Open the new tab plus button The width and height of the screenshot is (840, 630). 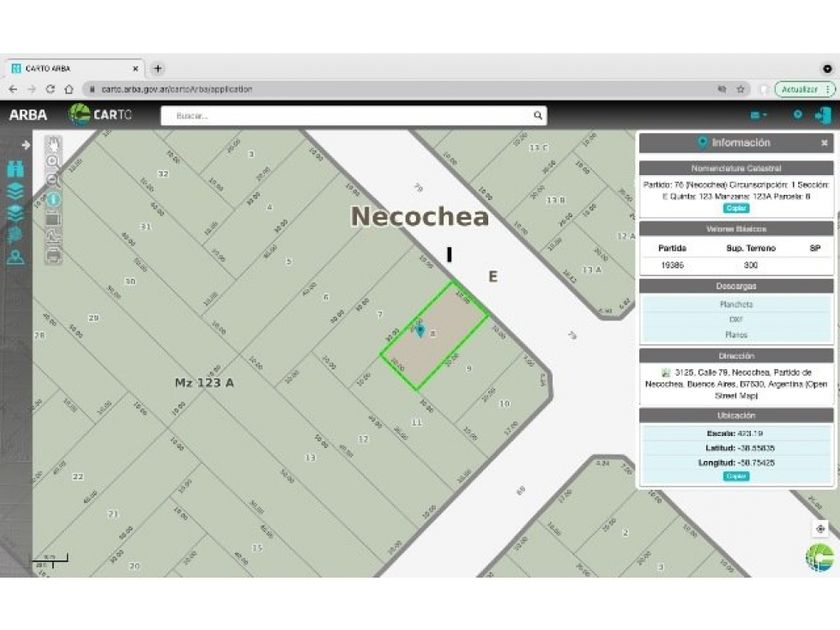coord(158,69)
